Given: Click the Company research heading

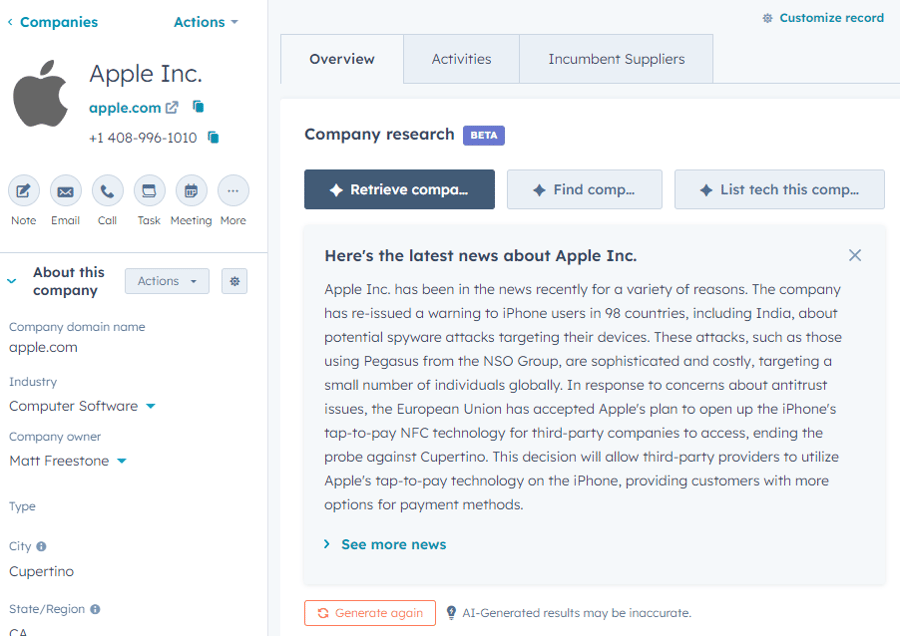Looking at the screenshot, I should [379, 134].
